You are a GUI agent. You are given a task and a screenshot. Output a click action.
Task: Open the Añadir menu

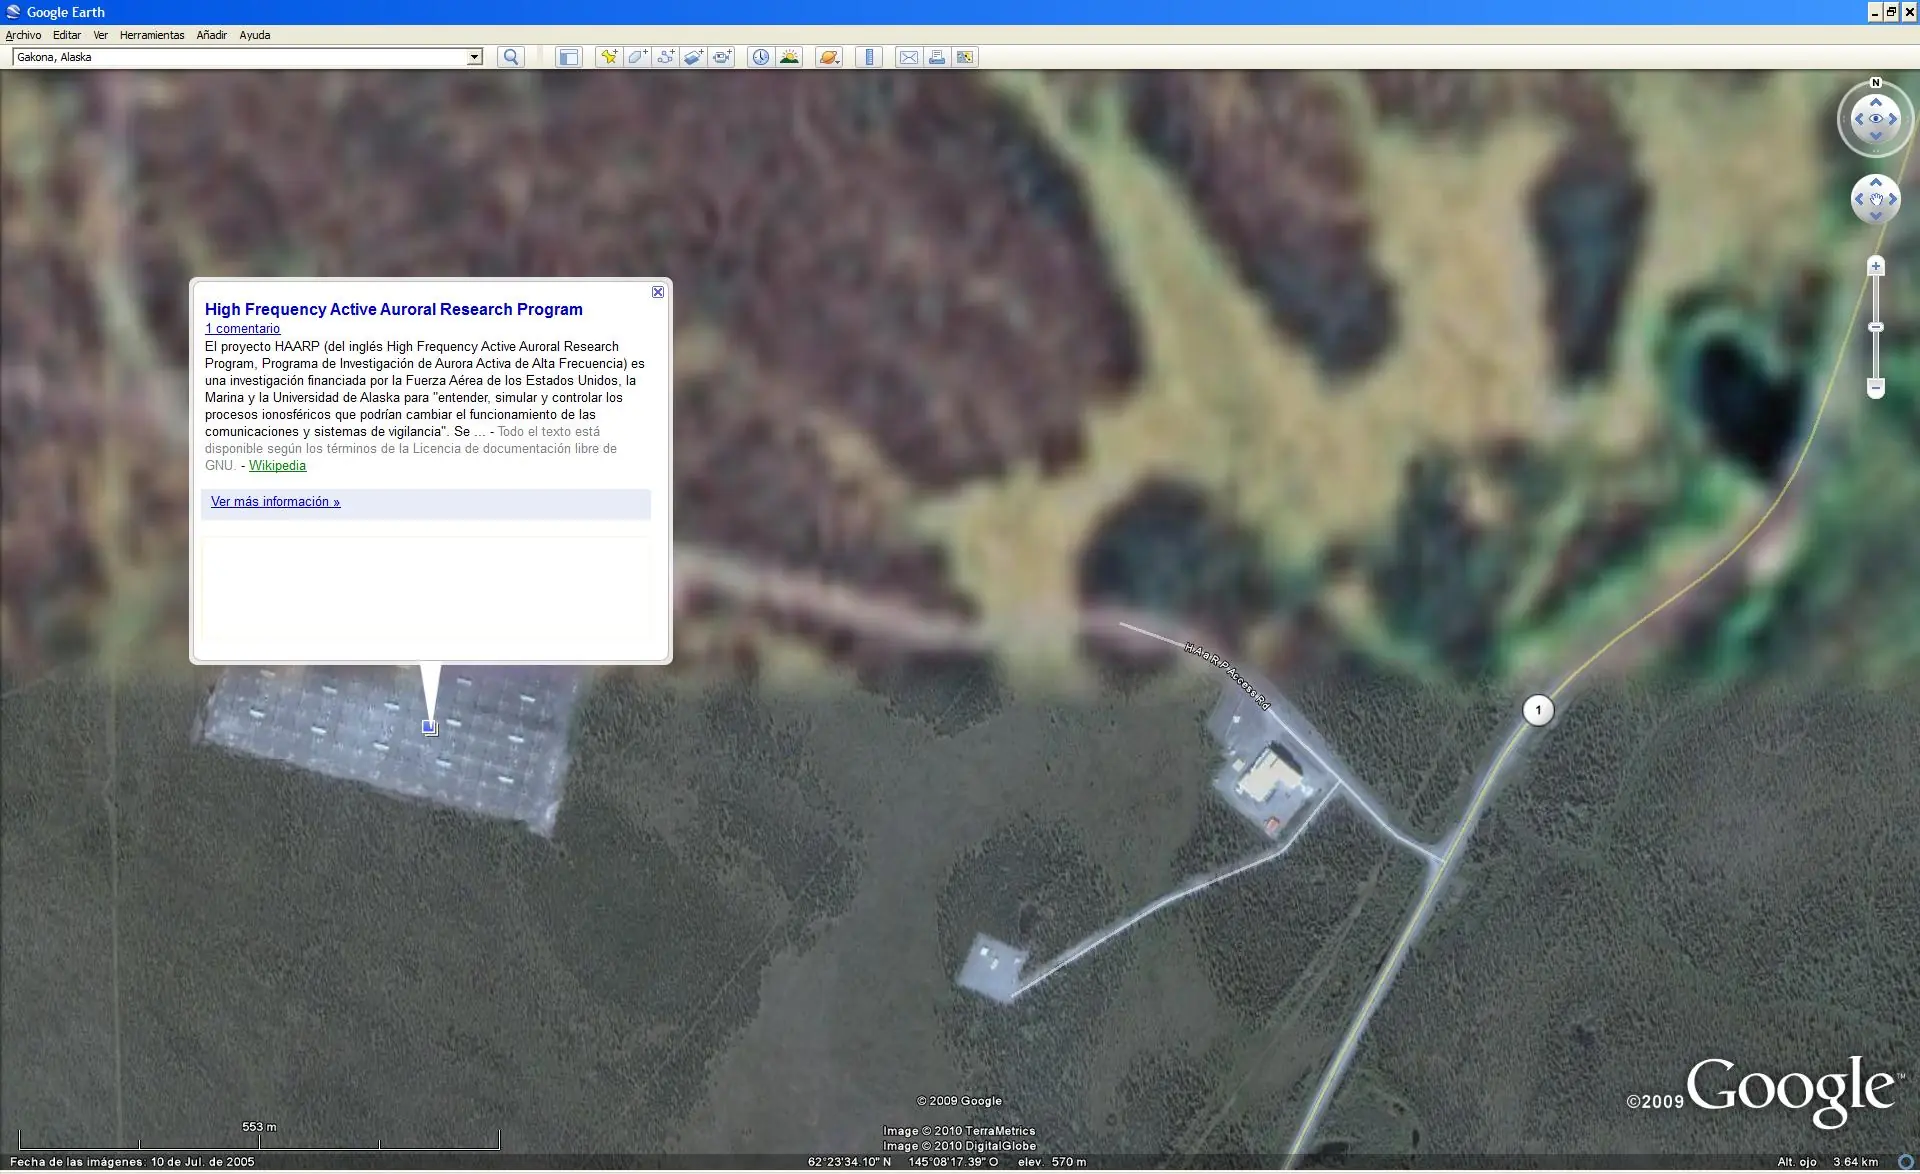[x=211, y=35]
